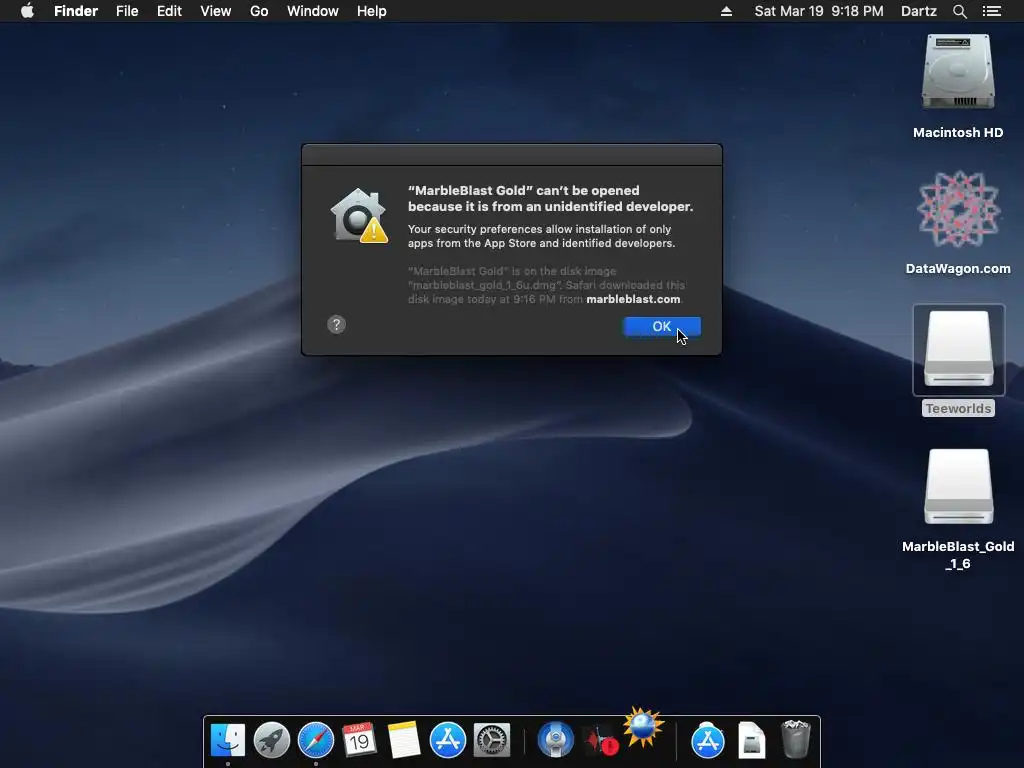Screen dimensions: 1024x768
Task: Click the Teeworlds label under the disk icon
Action: click(958, 409)
